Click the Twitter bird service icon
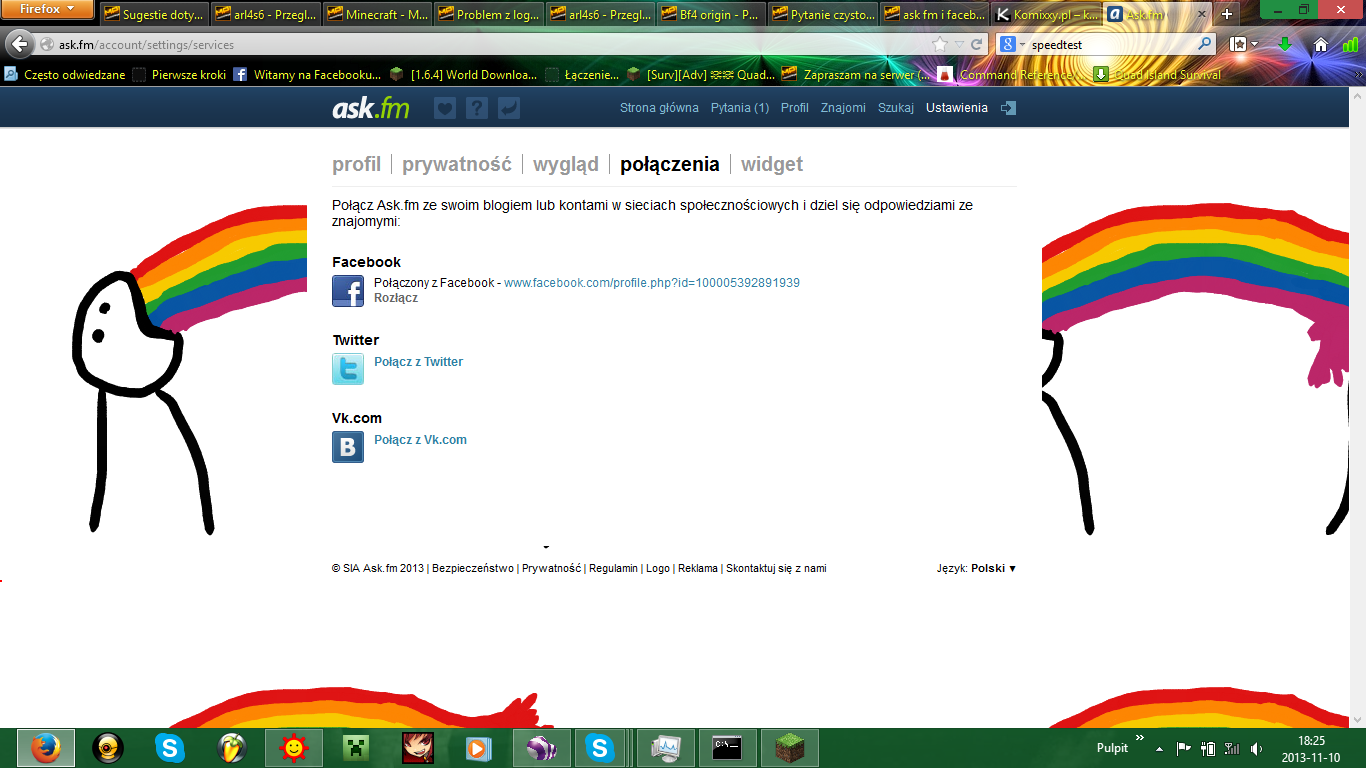The height and width of the screenshot is (768, 1366). 348,369
